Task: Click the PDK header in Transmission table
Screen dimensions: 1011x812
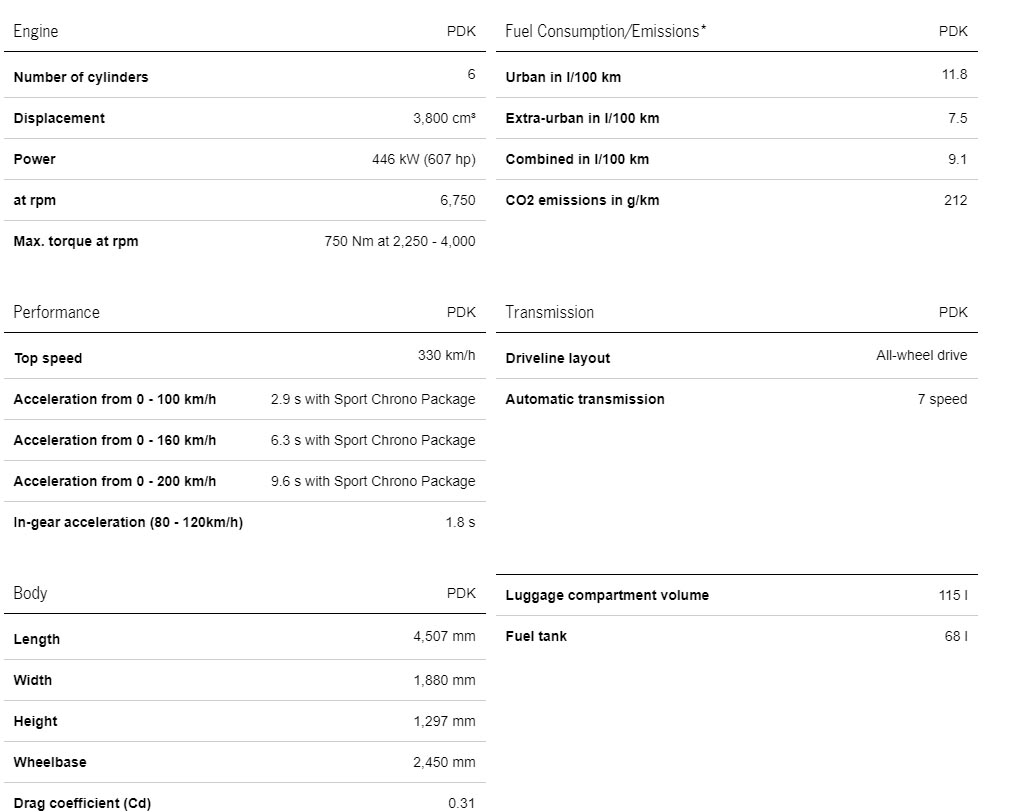Action: point(953,312)
